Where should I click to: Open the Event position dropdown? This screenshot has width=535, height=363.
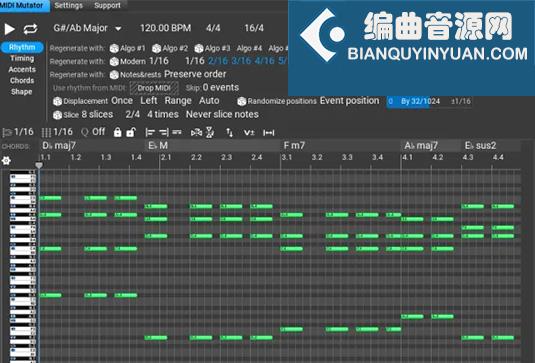pos(349,101)
